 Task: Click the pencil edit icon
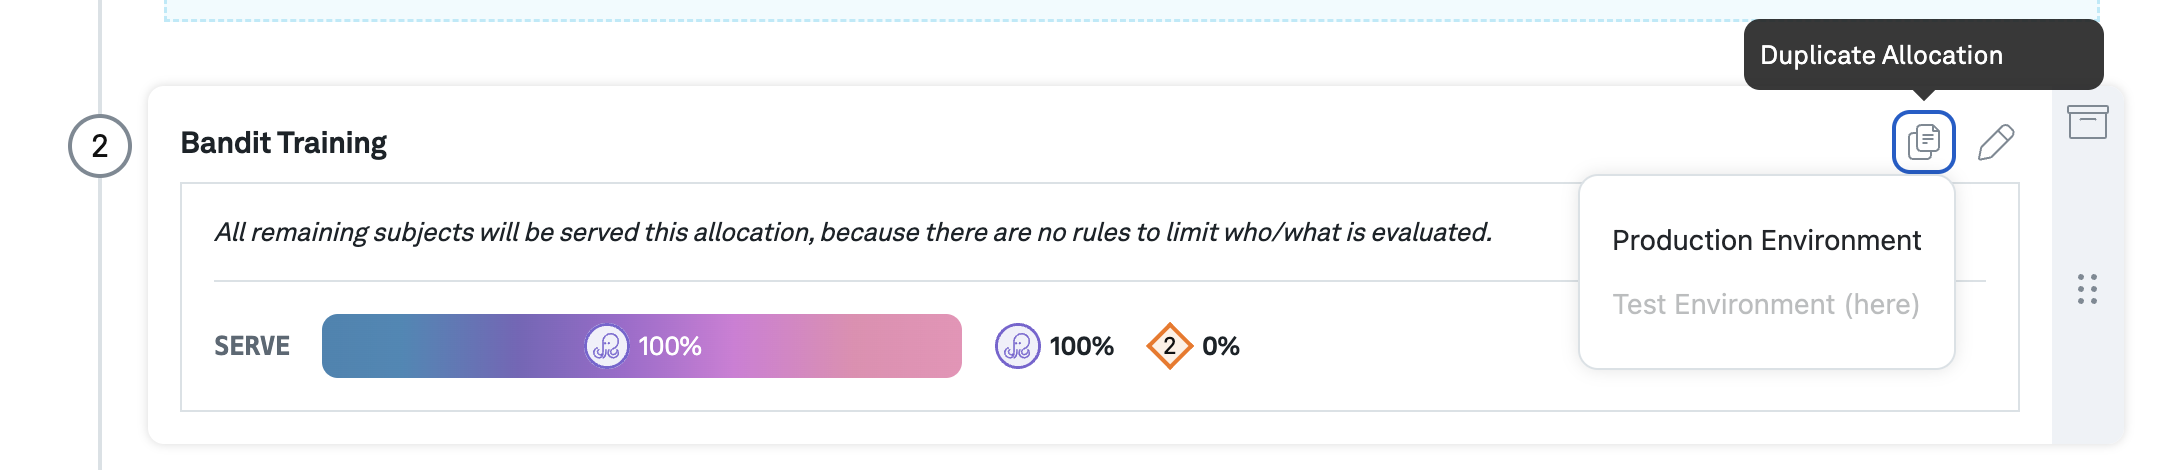[x=1996, y=142]
